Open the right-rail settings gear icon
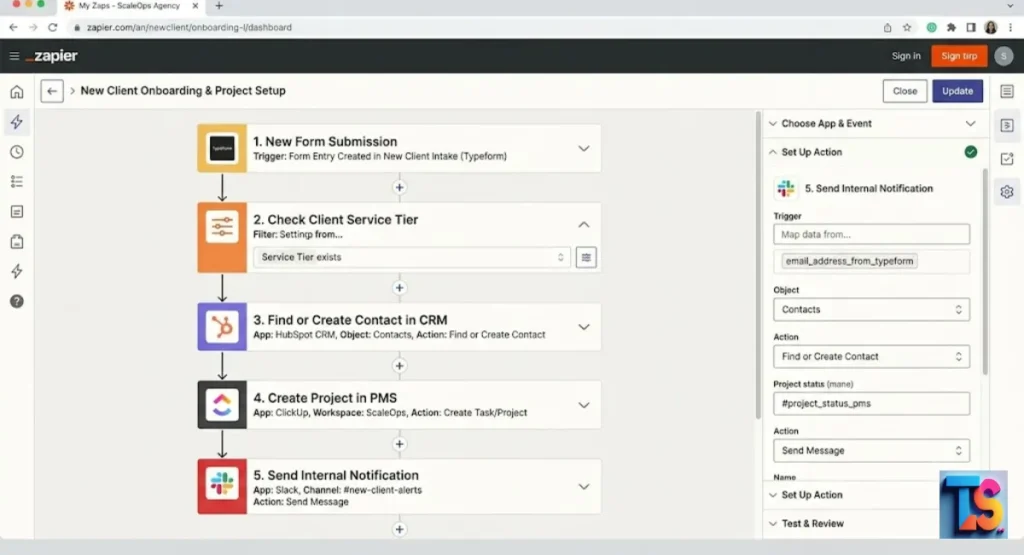1024x555 pixels. 1007,192
